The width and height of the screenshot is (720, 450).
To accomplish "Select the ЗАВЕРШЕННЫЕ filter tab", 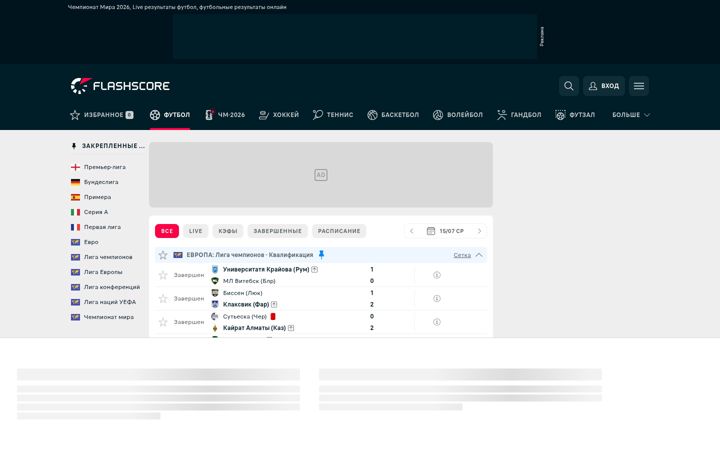I will (x=277, y=231).
